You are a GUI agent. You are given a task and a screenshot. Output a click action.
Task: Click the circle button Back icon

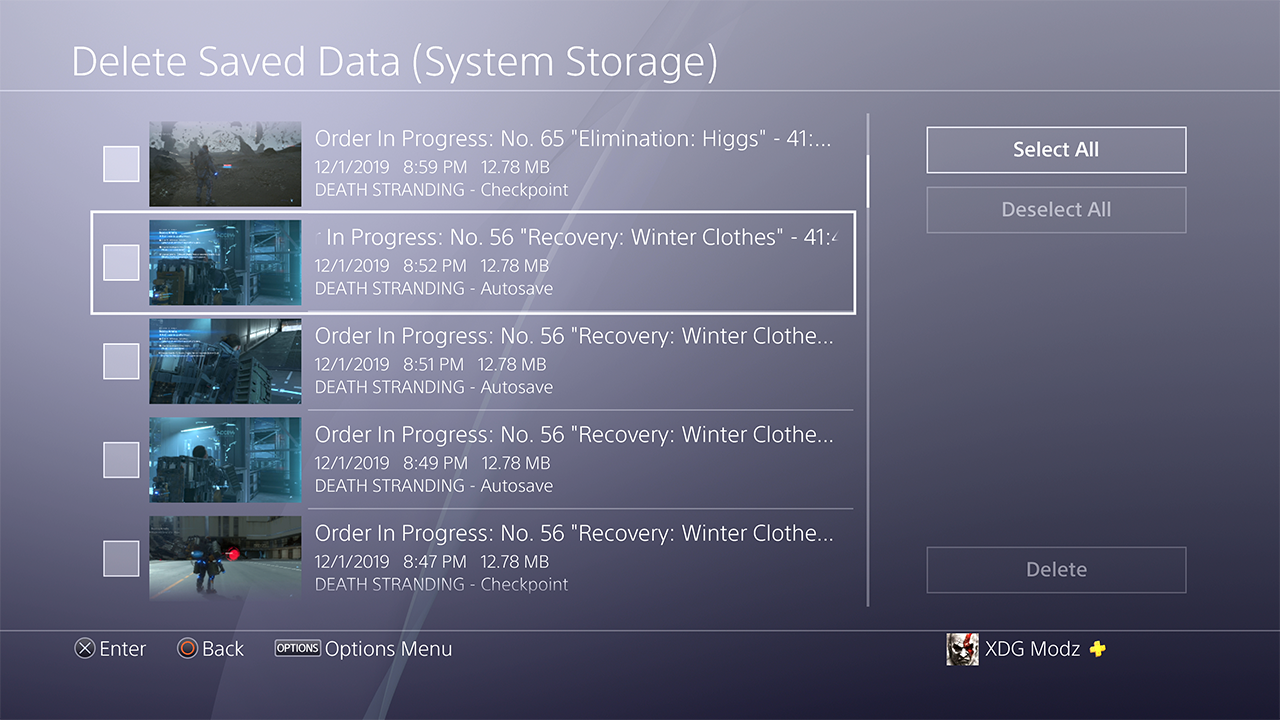187,649
